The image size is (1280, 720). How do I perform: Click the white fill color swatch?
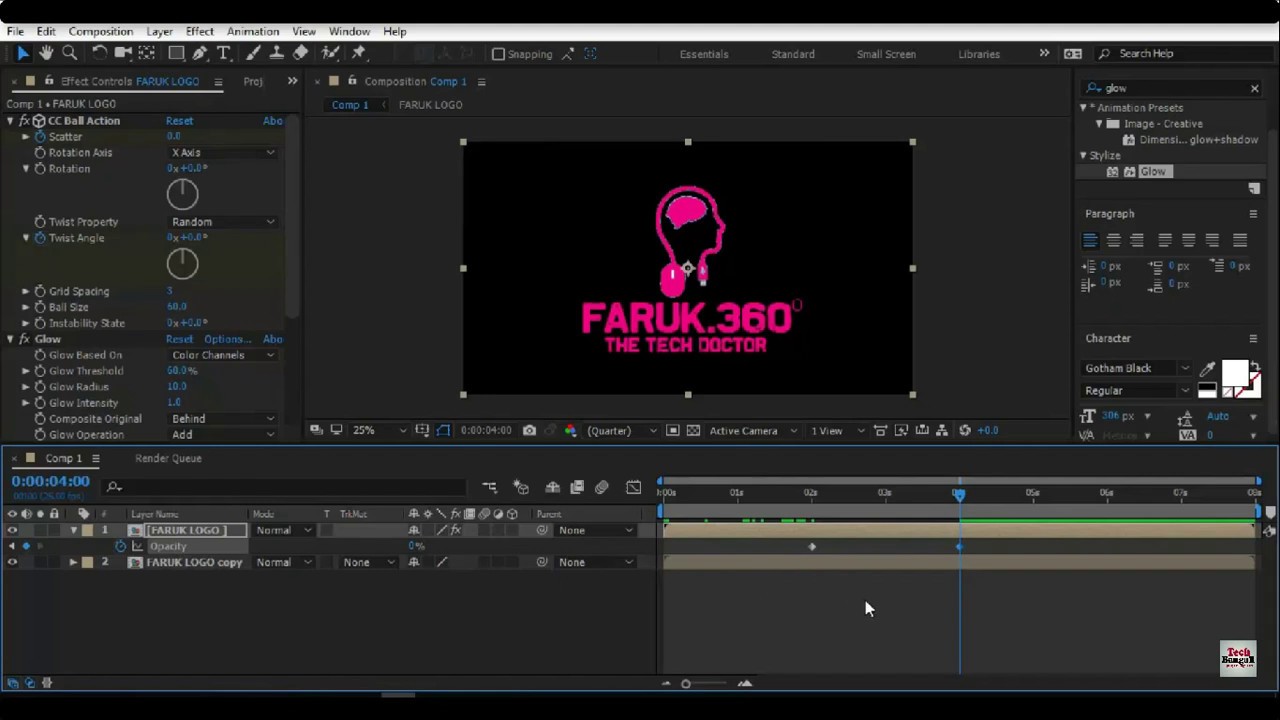coord(1235,373)
